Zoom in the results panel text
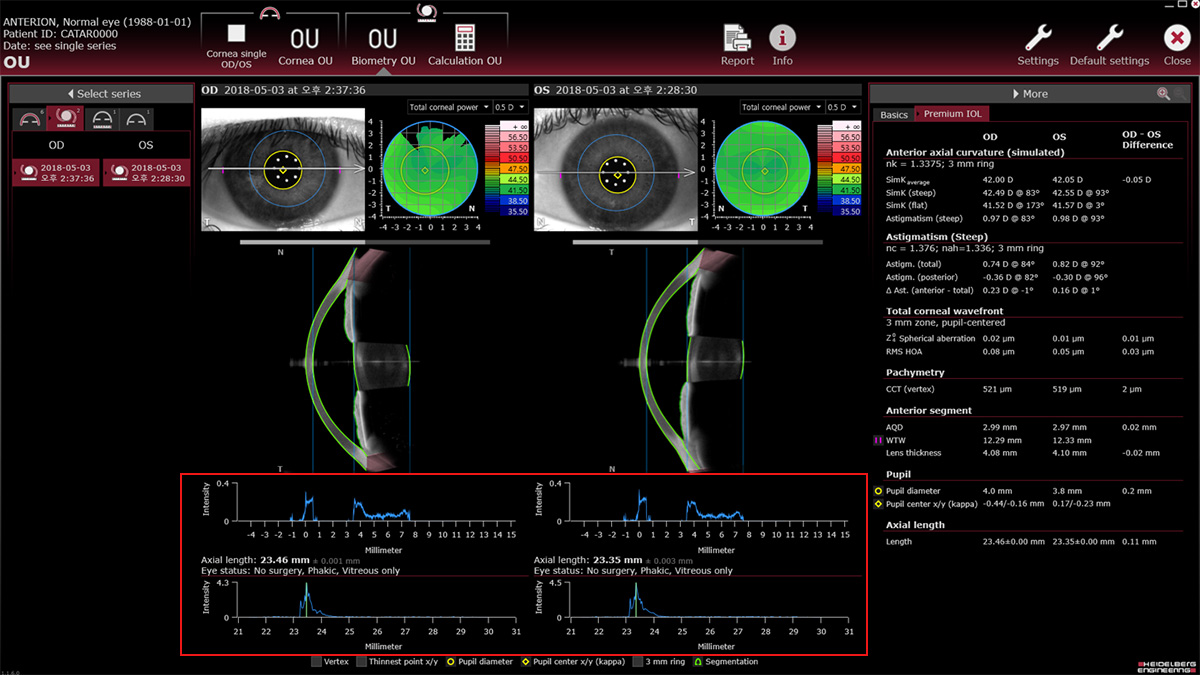The height and width of the screenshot is (675, 1200). click(x=1163, y=93)
